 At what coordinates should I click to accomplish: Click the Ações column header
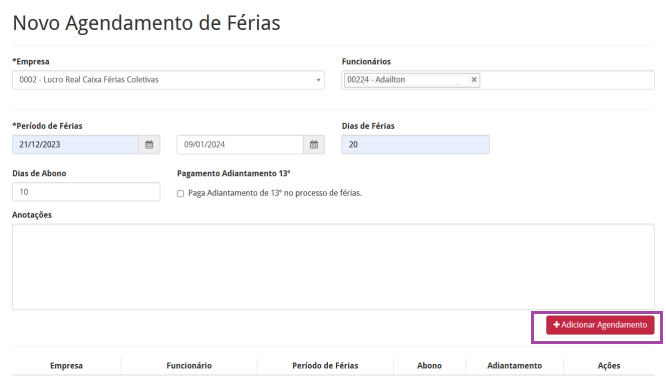point(609,365)
